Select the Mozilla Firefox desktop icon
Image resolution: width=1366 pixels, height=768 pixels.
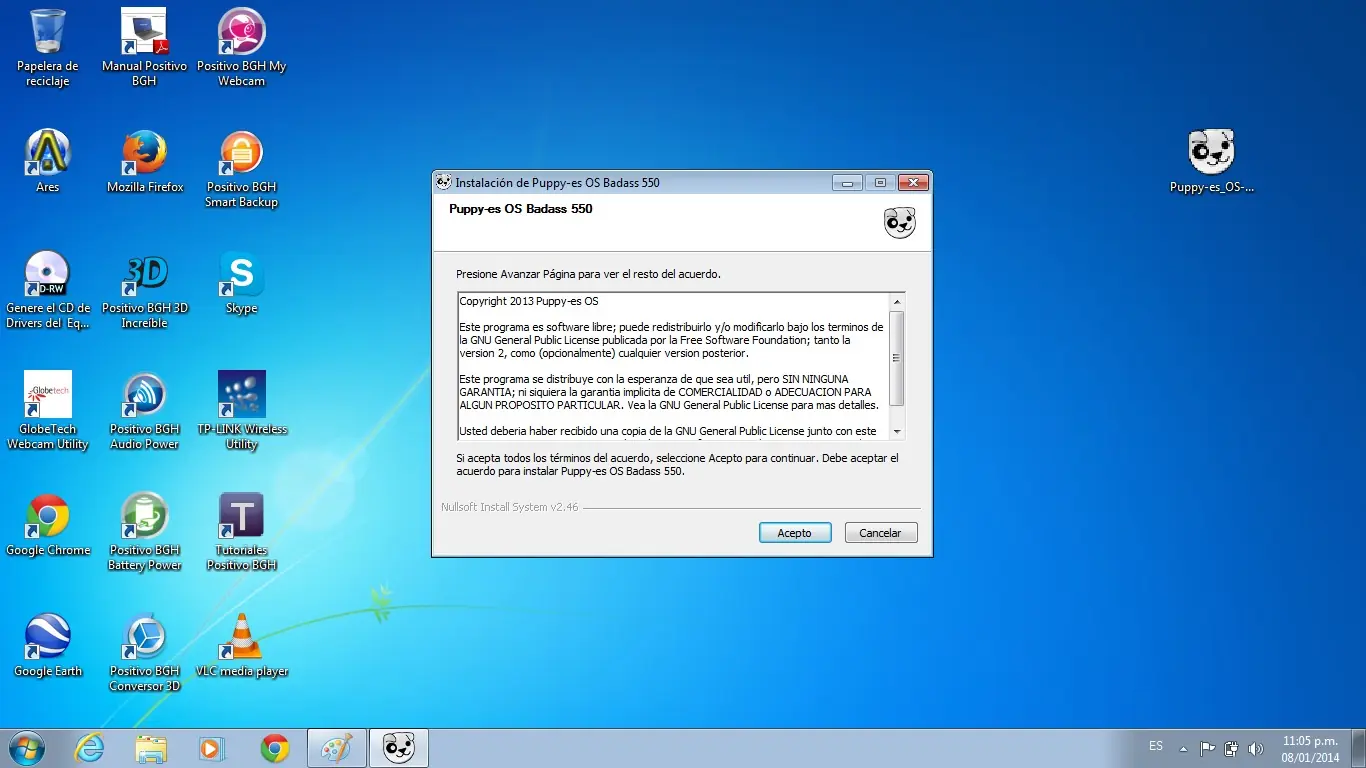pos(145,161)
